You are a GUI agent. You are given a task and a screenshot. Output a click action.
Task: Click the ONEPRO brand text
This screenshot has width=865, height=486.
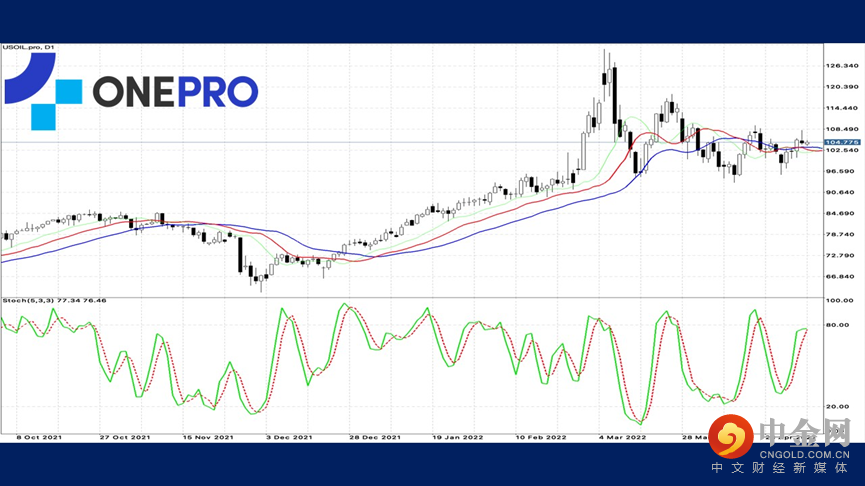pyautogui.click(x=175, y=92)
